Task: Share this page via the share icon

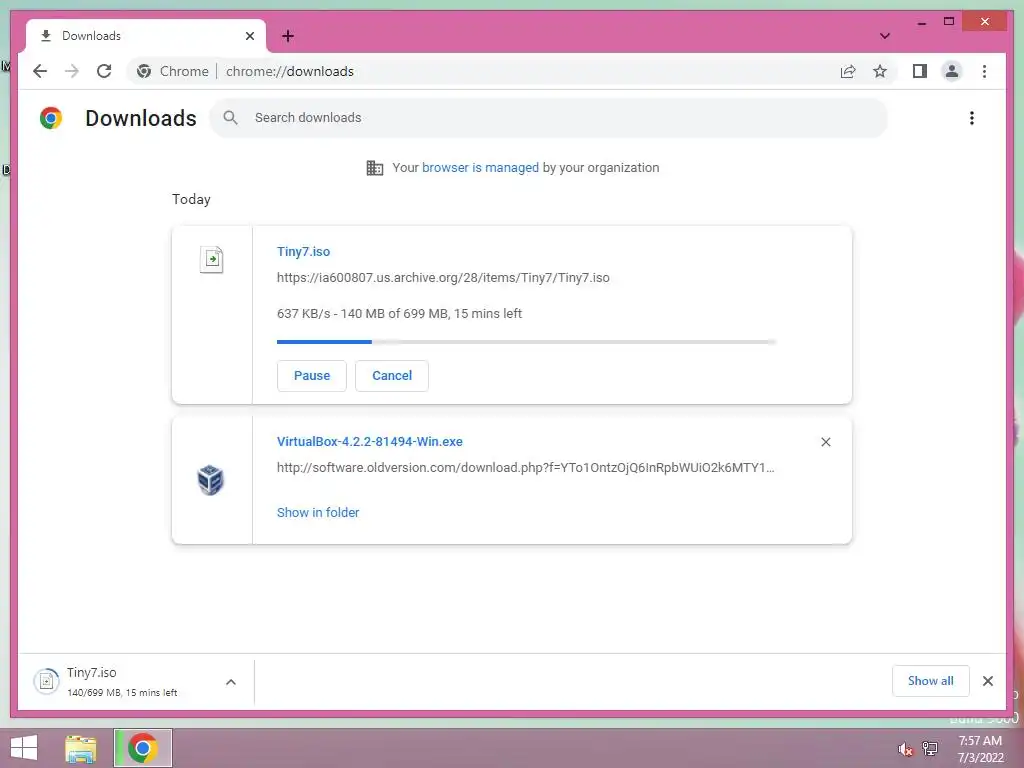Action: (848, 71)
